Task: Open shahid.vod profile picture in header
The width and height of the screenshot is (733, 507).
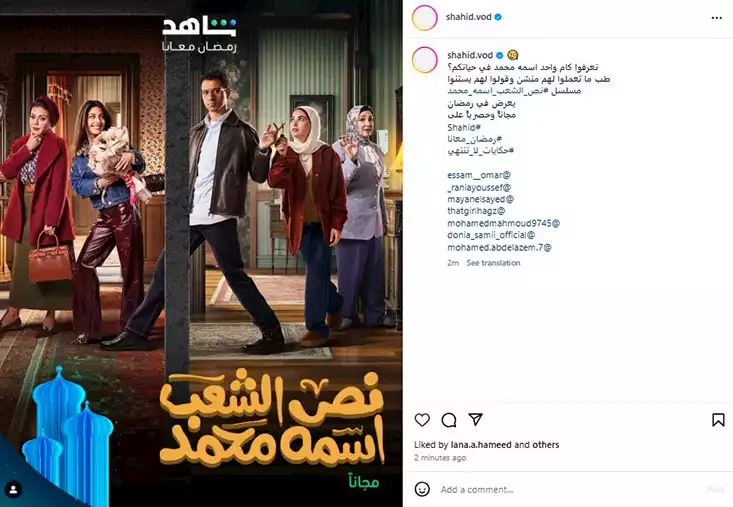Action: pos(424,18)
